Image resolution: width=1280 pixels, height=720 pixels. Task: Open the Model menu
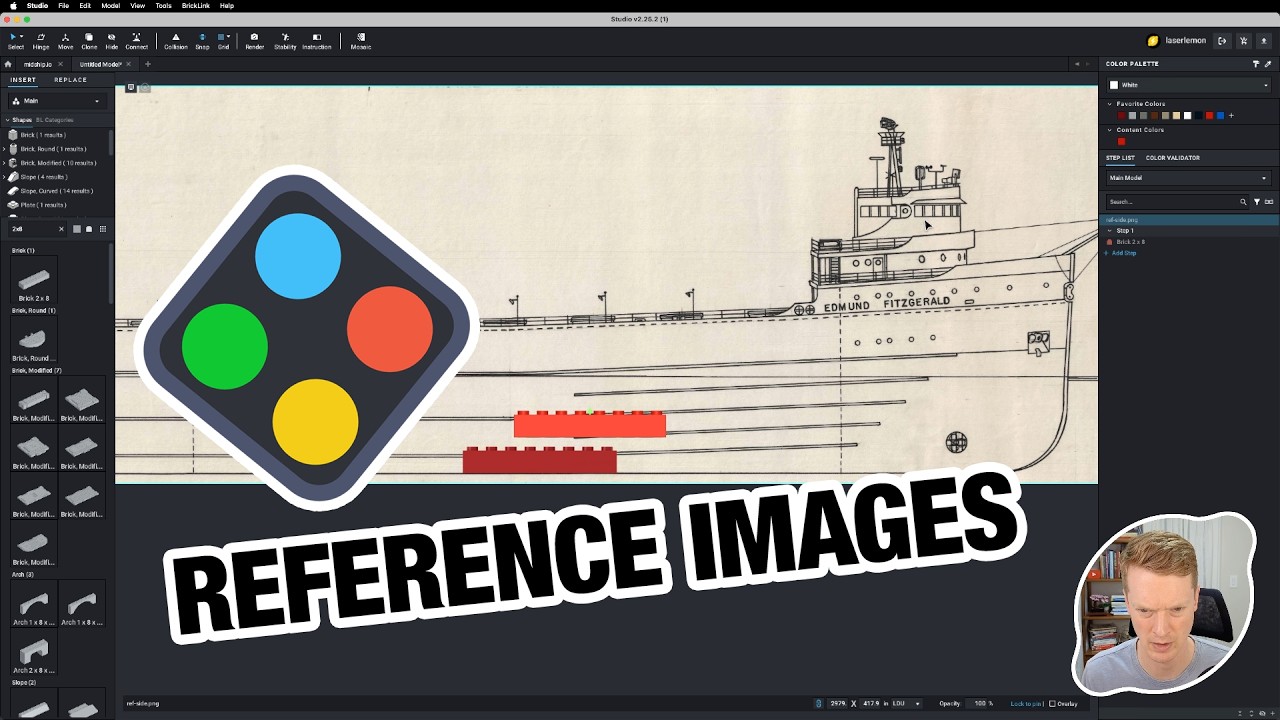(x=111, y=6)
